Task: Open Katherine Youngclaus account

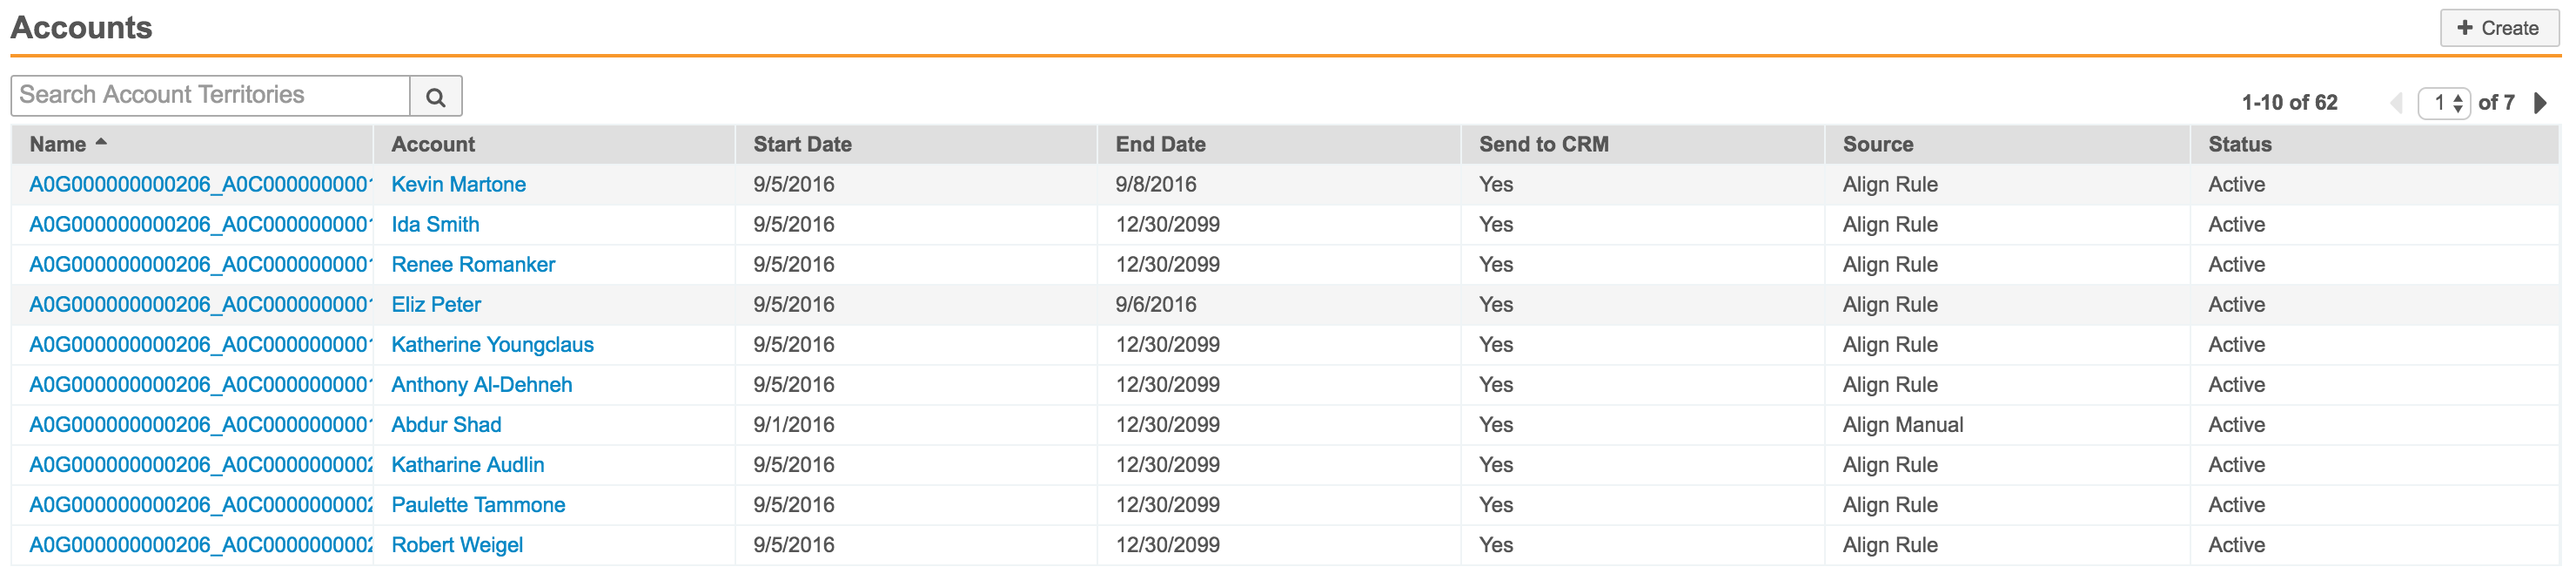Action: tap(492, 344)
